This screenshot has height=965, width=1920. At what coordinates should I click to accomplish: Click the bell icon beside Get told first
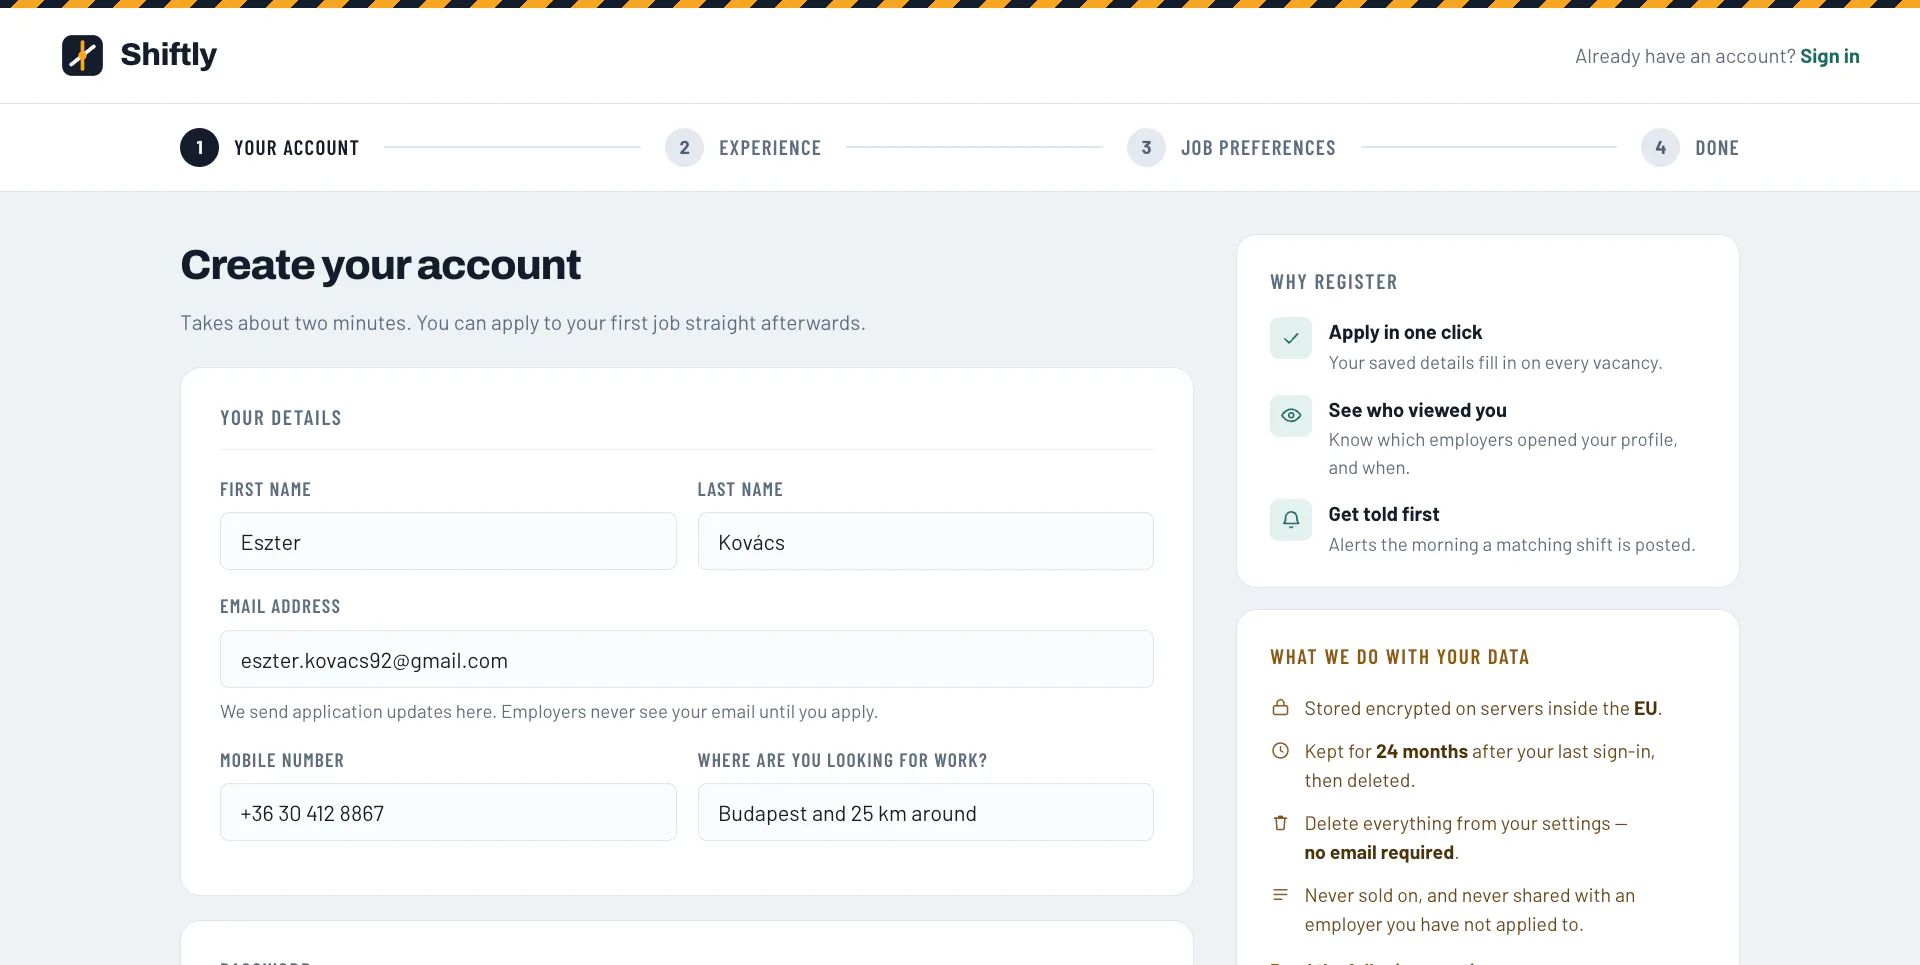(1291, 520)
